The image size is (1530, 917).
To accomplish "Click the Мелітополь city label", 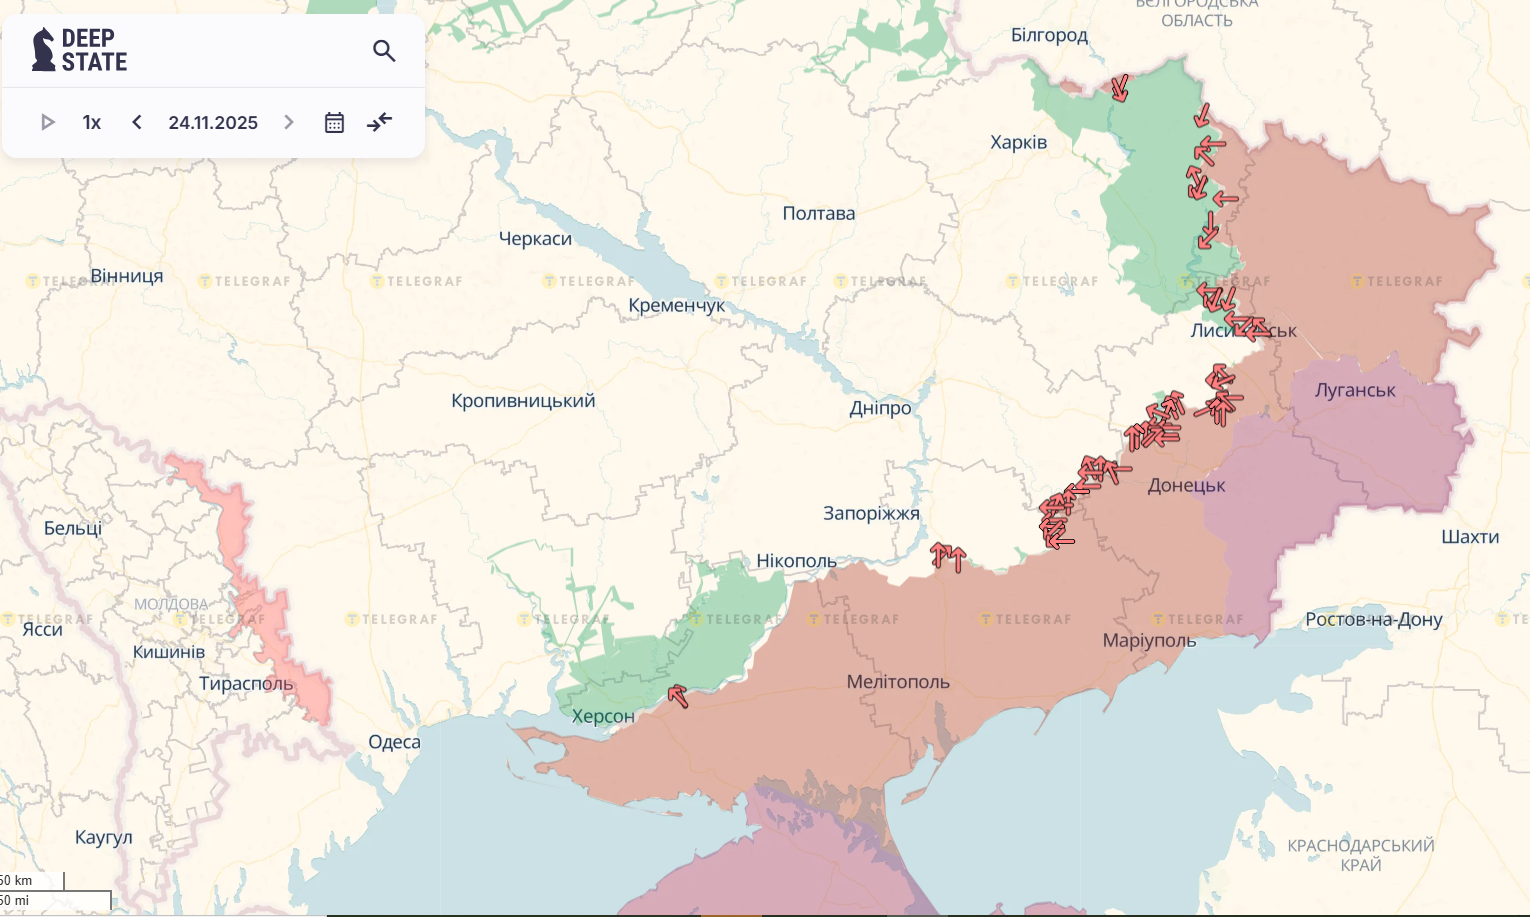I will click(x=898, y=682).
